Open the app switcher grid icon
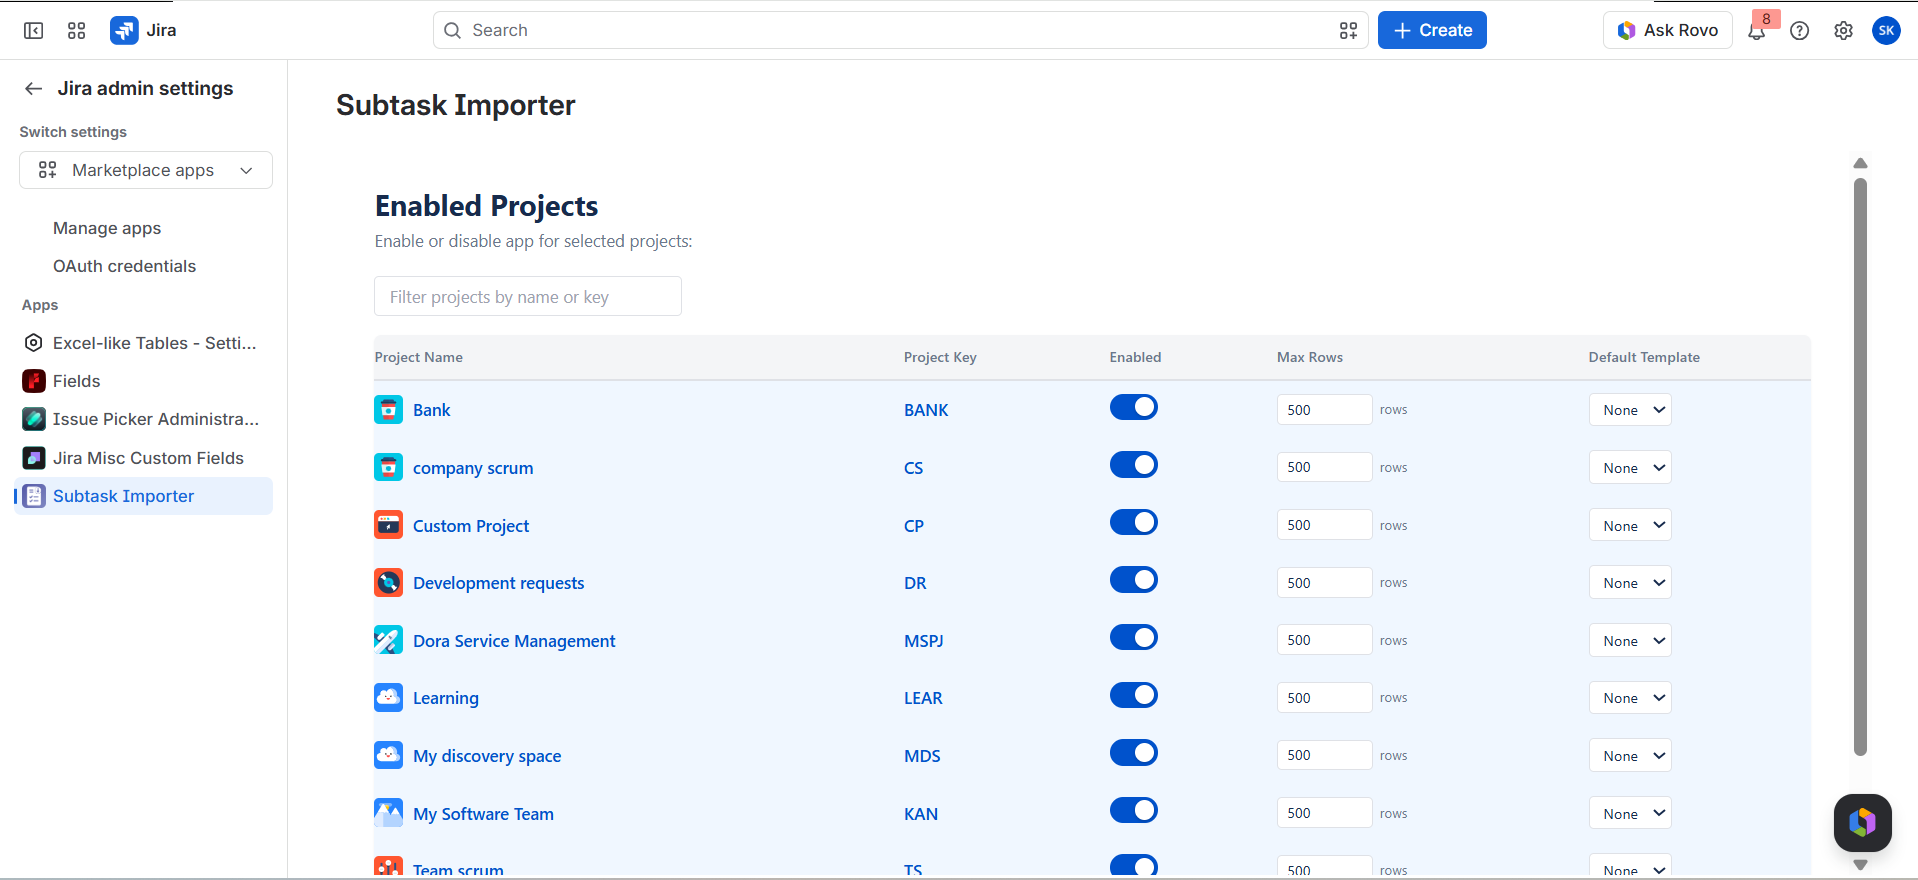Viewport: 1918px width, 880px height. click(77, 31)
